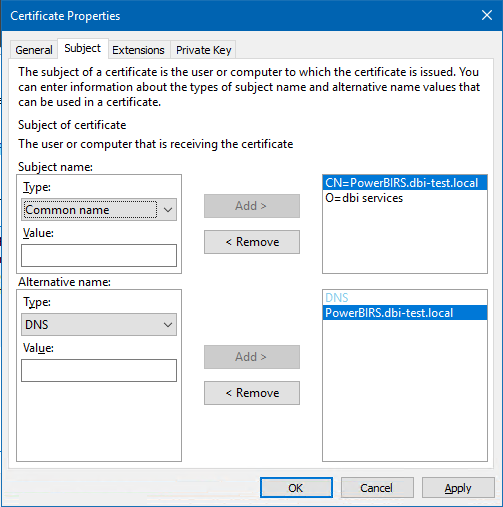Remove the selected subject name entry
This screenshot has width=503, height=507.
point(252,242)
